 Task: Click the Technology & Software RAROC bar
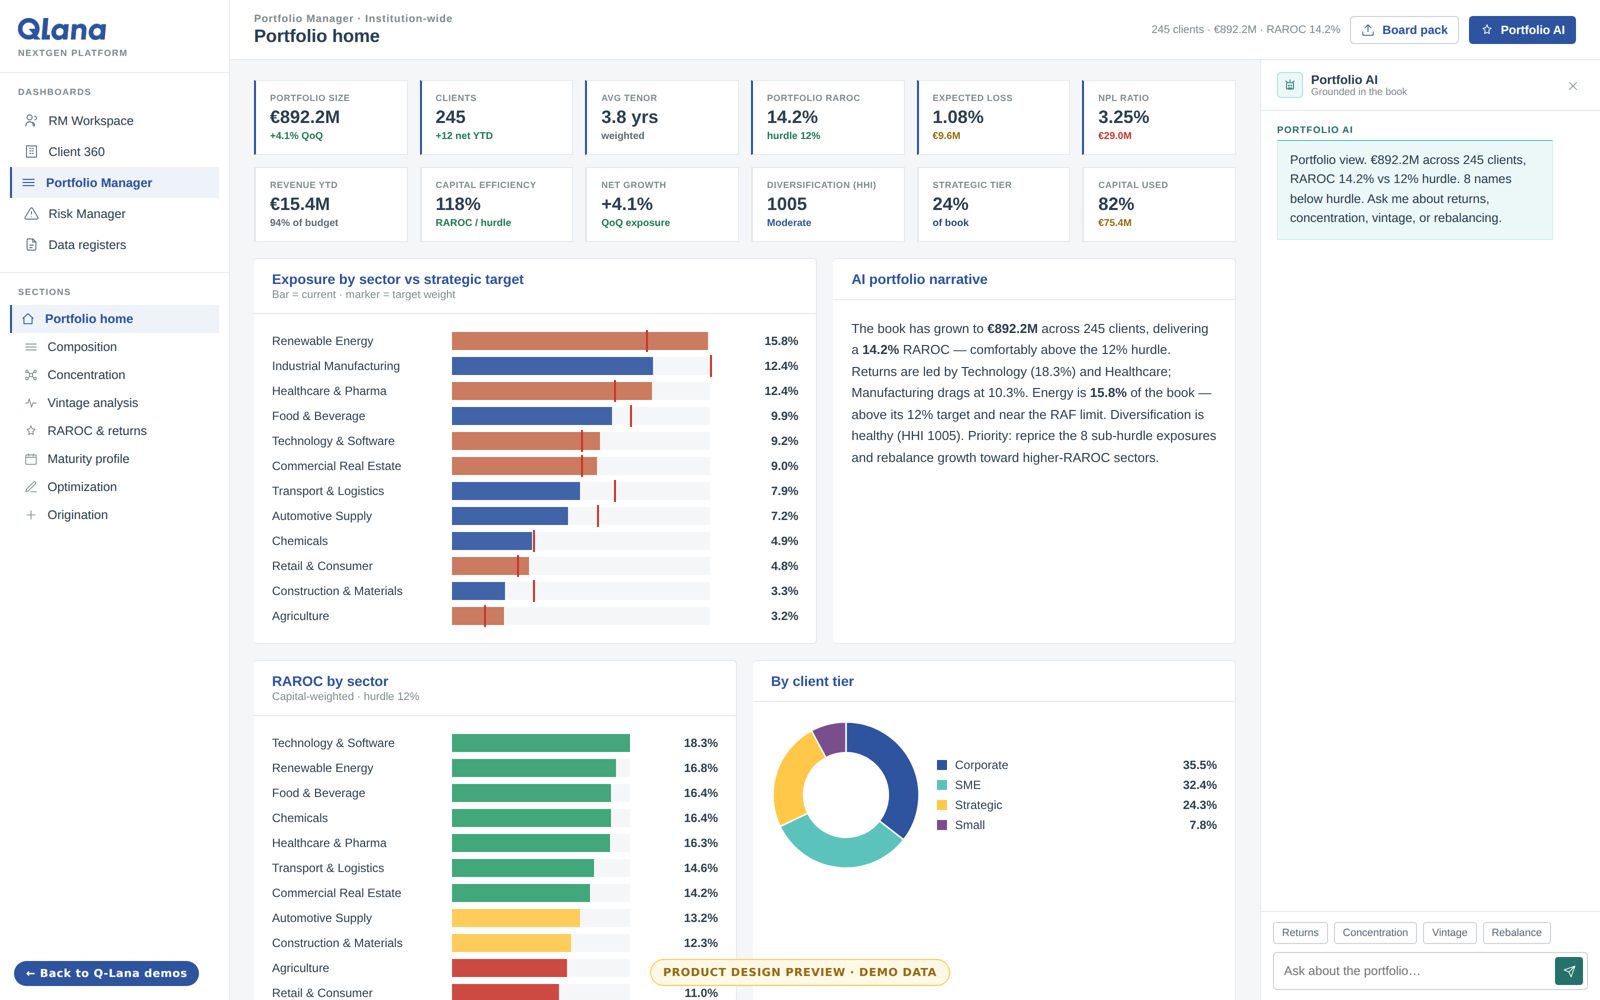(541, 743)
